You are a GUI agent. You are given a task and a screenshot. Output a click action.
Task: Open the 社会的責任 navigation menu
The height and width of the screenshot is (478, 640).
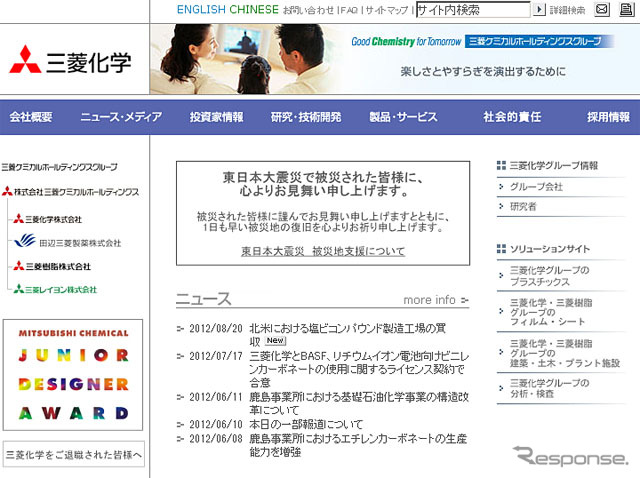[512, 117]
